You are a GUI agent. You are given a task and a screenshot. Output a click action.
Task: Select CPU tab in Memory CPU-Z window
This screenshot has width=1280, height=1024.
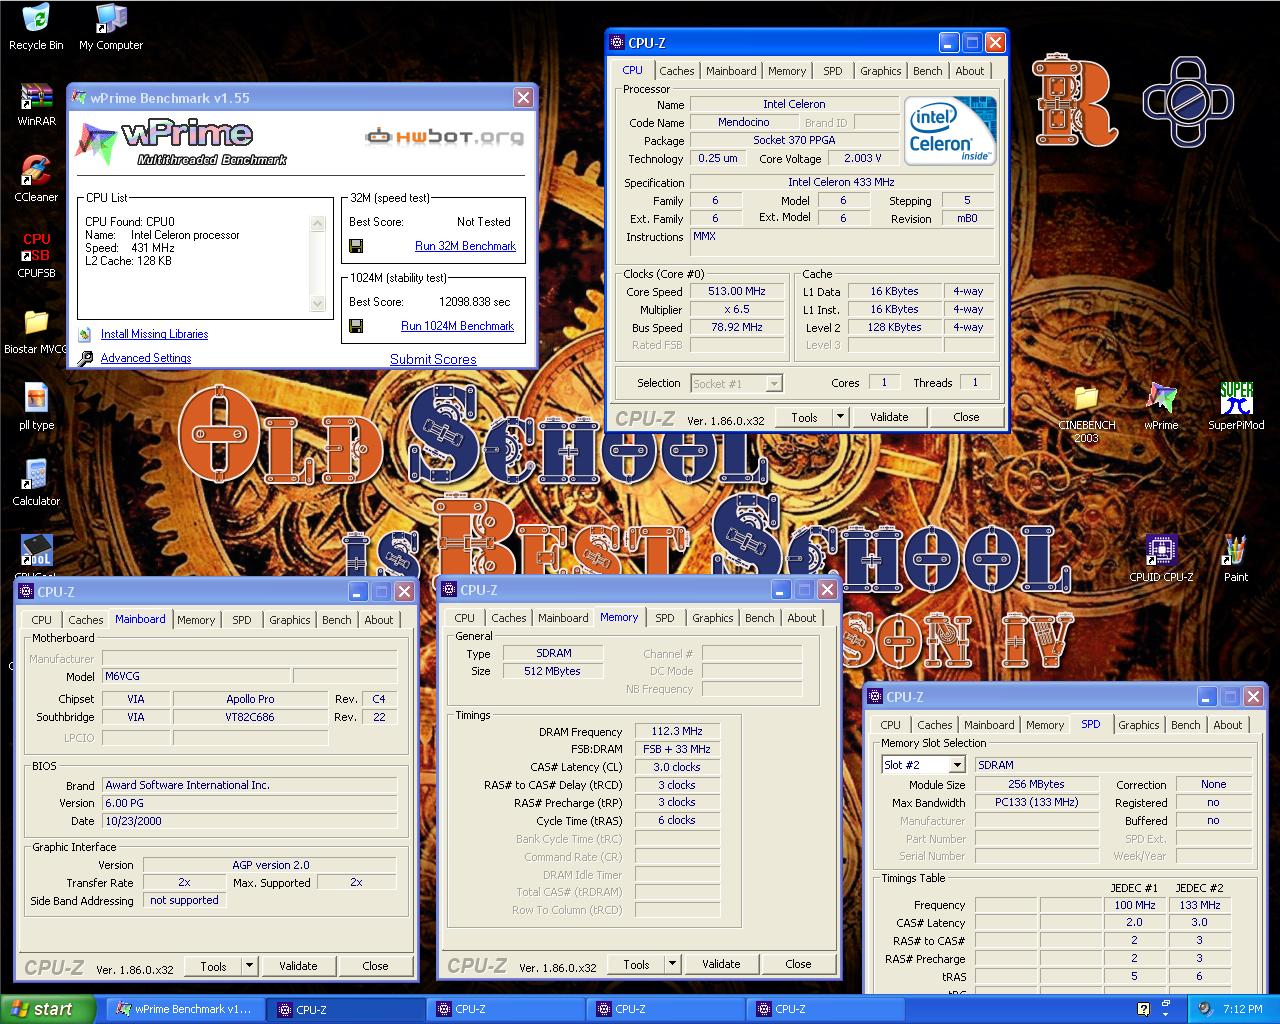(x=465, y=618)
